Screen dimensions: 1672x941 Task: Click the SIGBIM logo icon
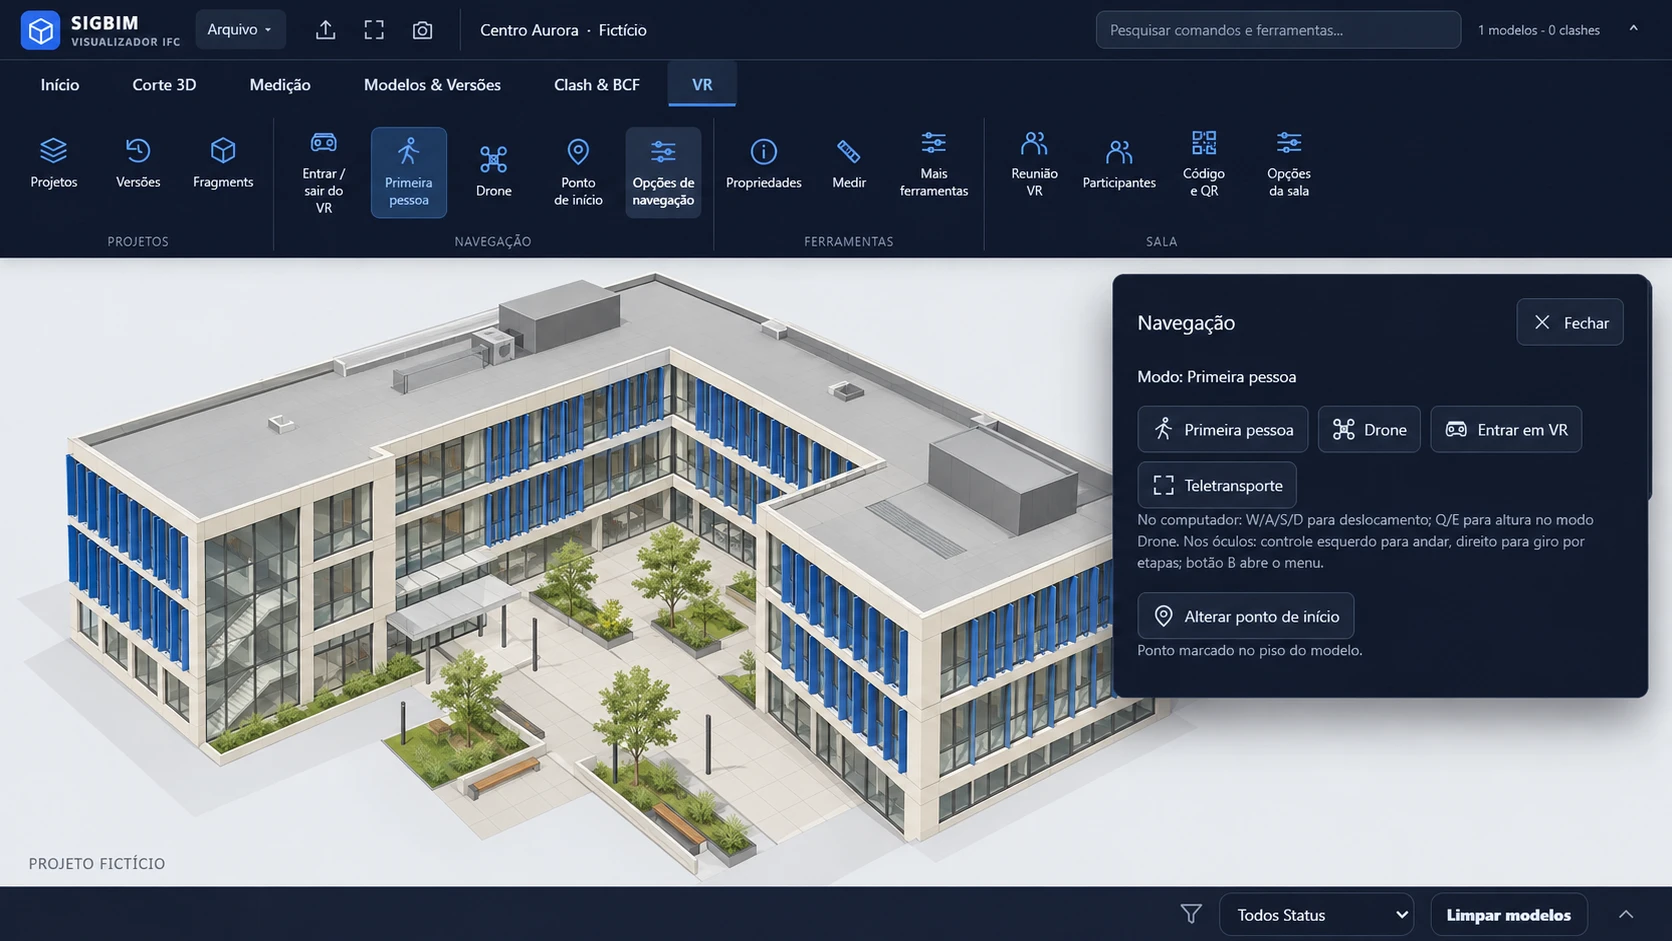[x=40, y=30]
